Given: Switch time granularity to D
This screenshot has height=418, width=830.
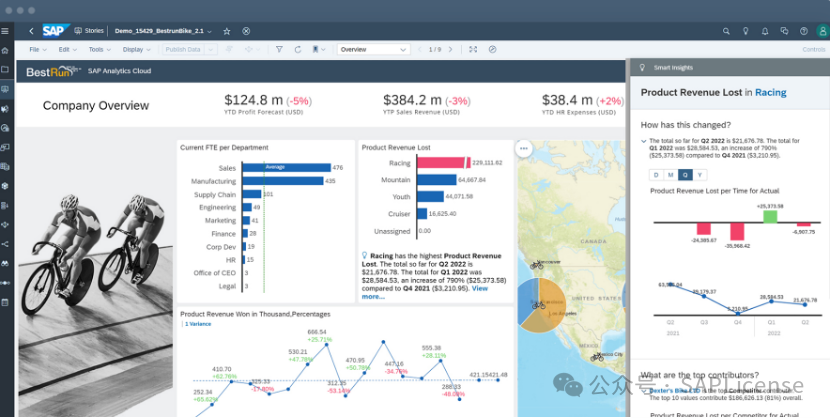Looking at the screenshot, I should [x=656, y=175].
